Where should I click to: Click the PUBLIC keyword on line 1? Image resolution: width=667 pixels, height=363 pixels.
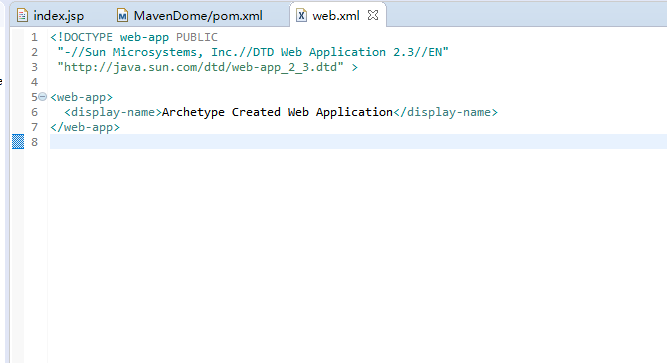tap(197, 37)
